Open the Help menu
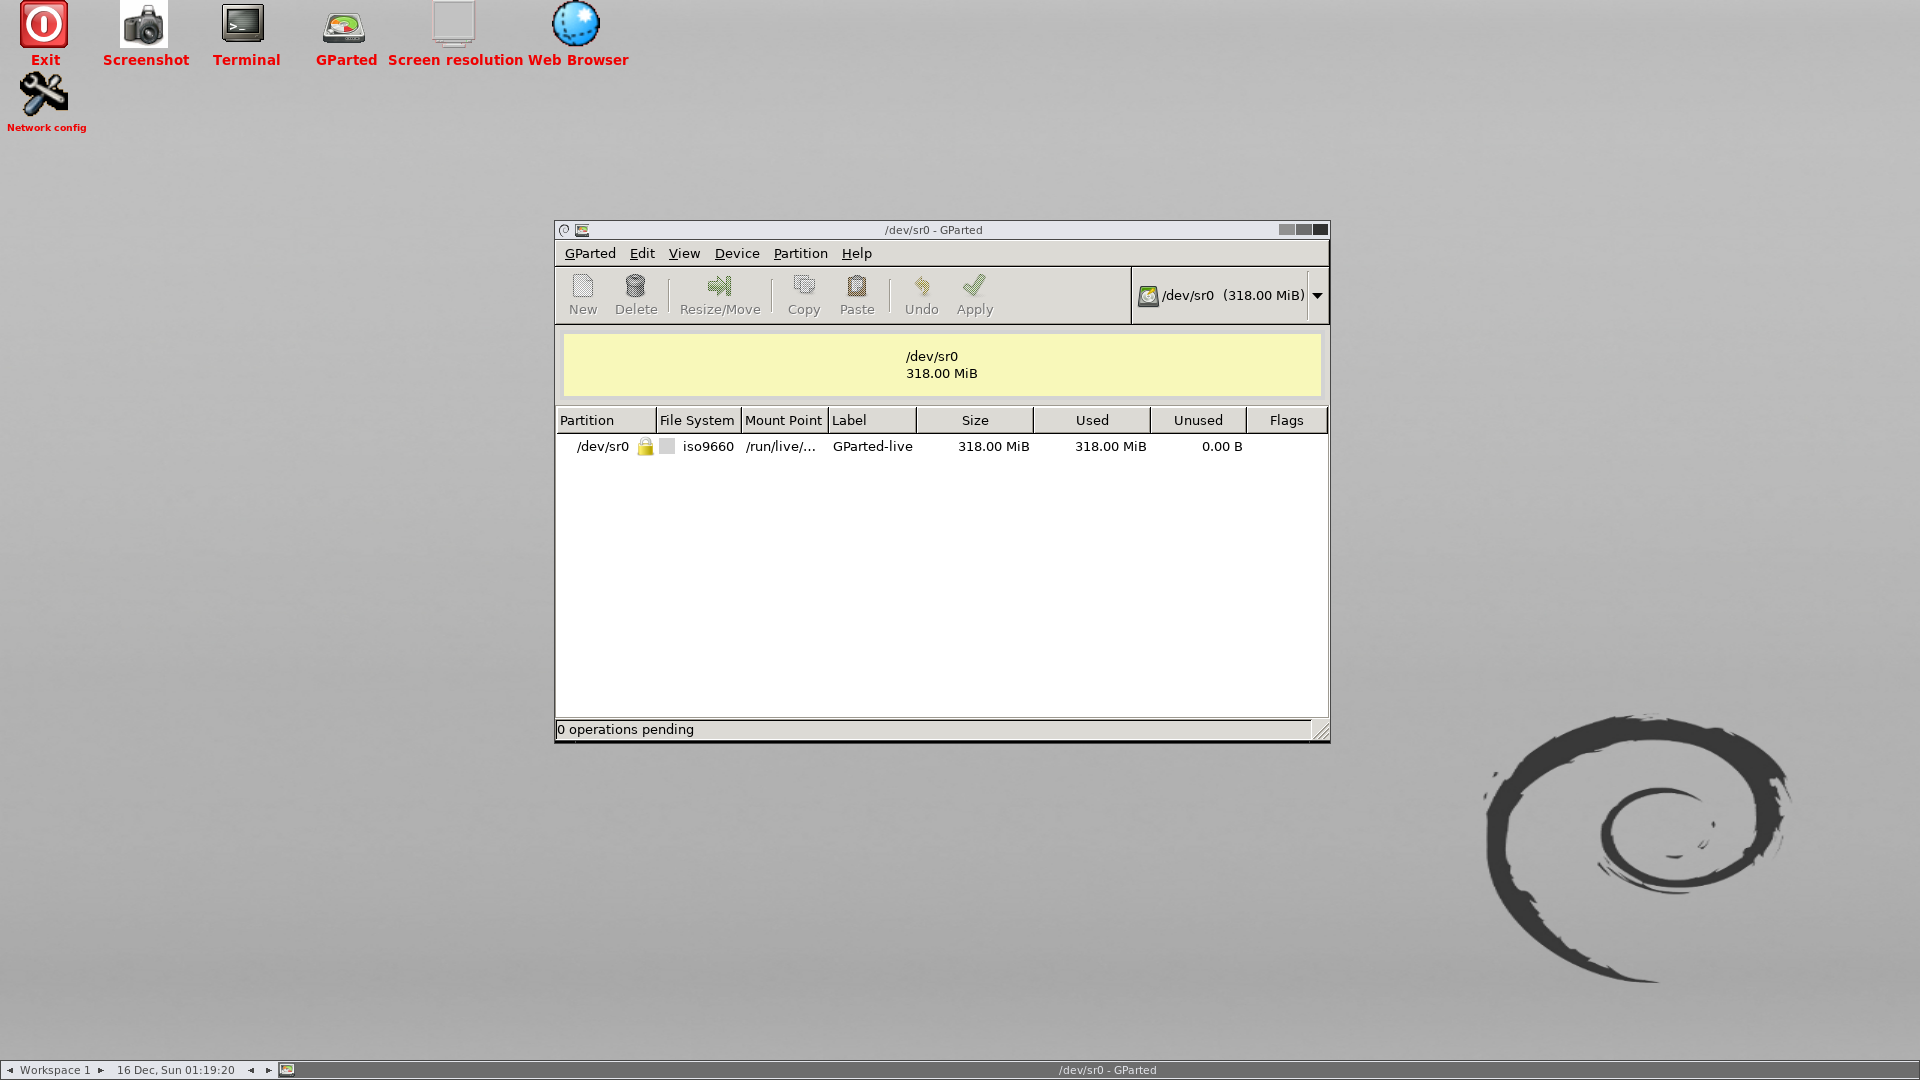The width and height of the screenshot is (1920, 1080). coord(857,254)
